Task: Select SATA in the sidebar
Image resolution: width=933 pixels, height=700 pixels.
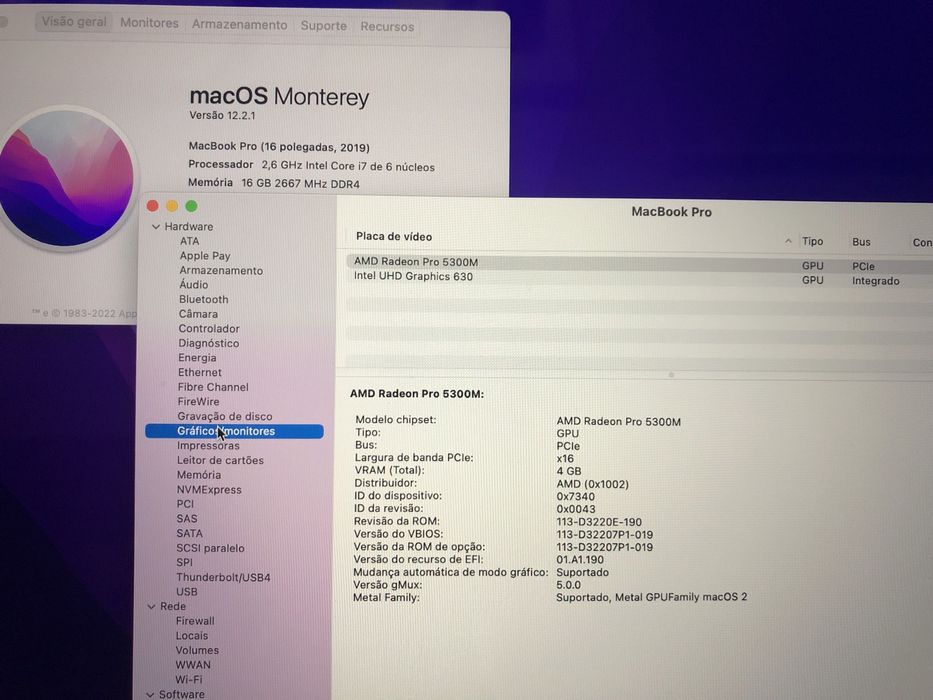Action: [189, 533]
